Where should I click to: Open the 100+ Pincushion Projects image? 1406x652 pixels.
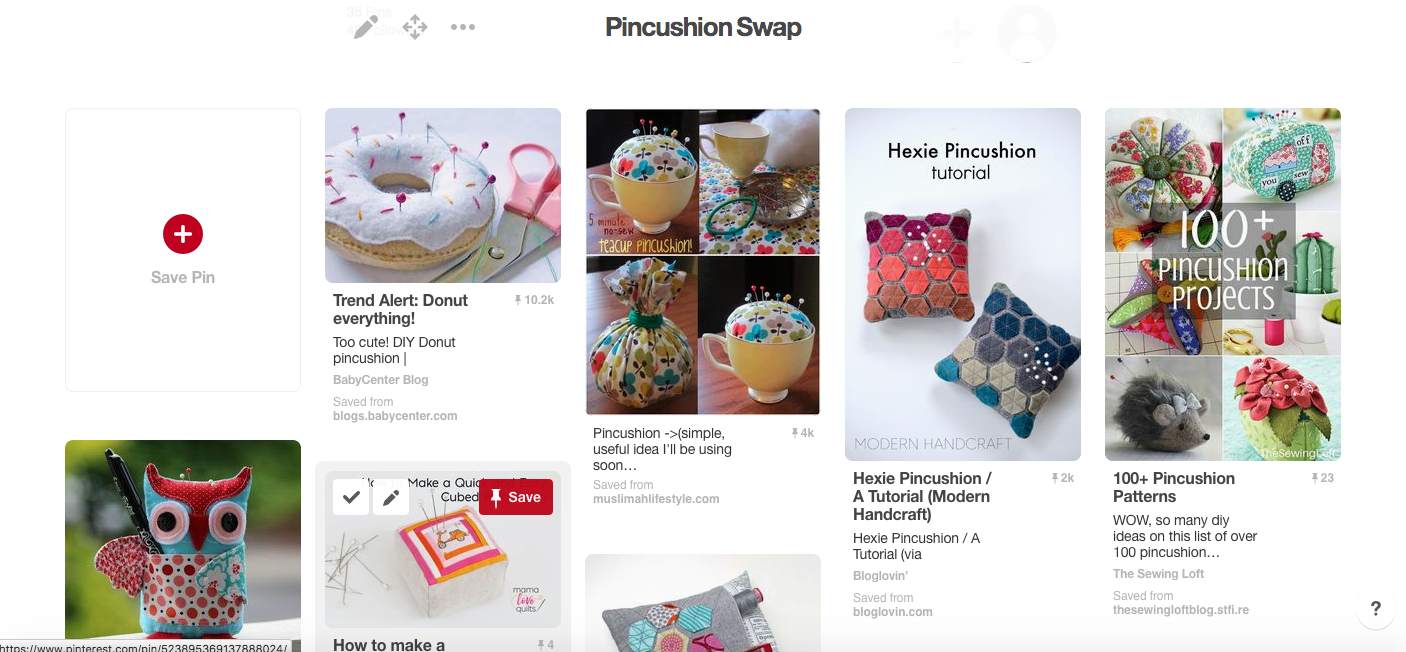pyautogui.click(x=1223, y=284)
